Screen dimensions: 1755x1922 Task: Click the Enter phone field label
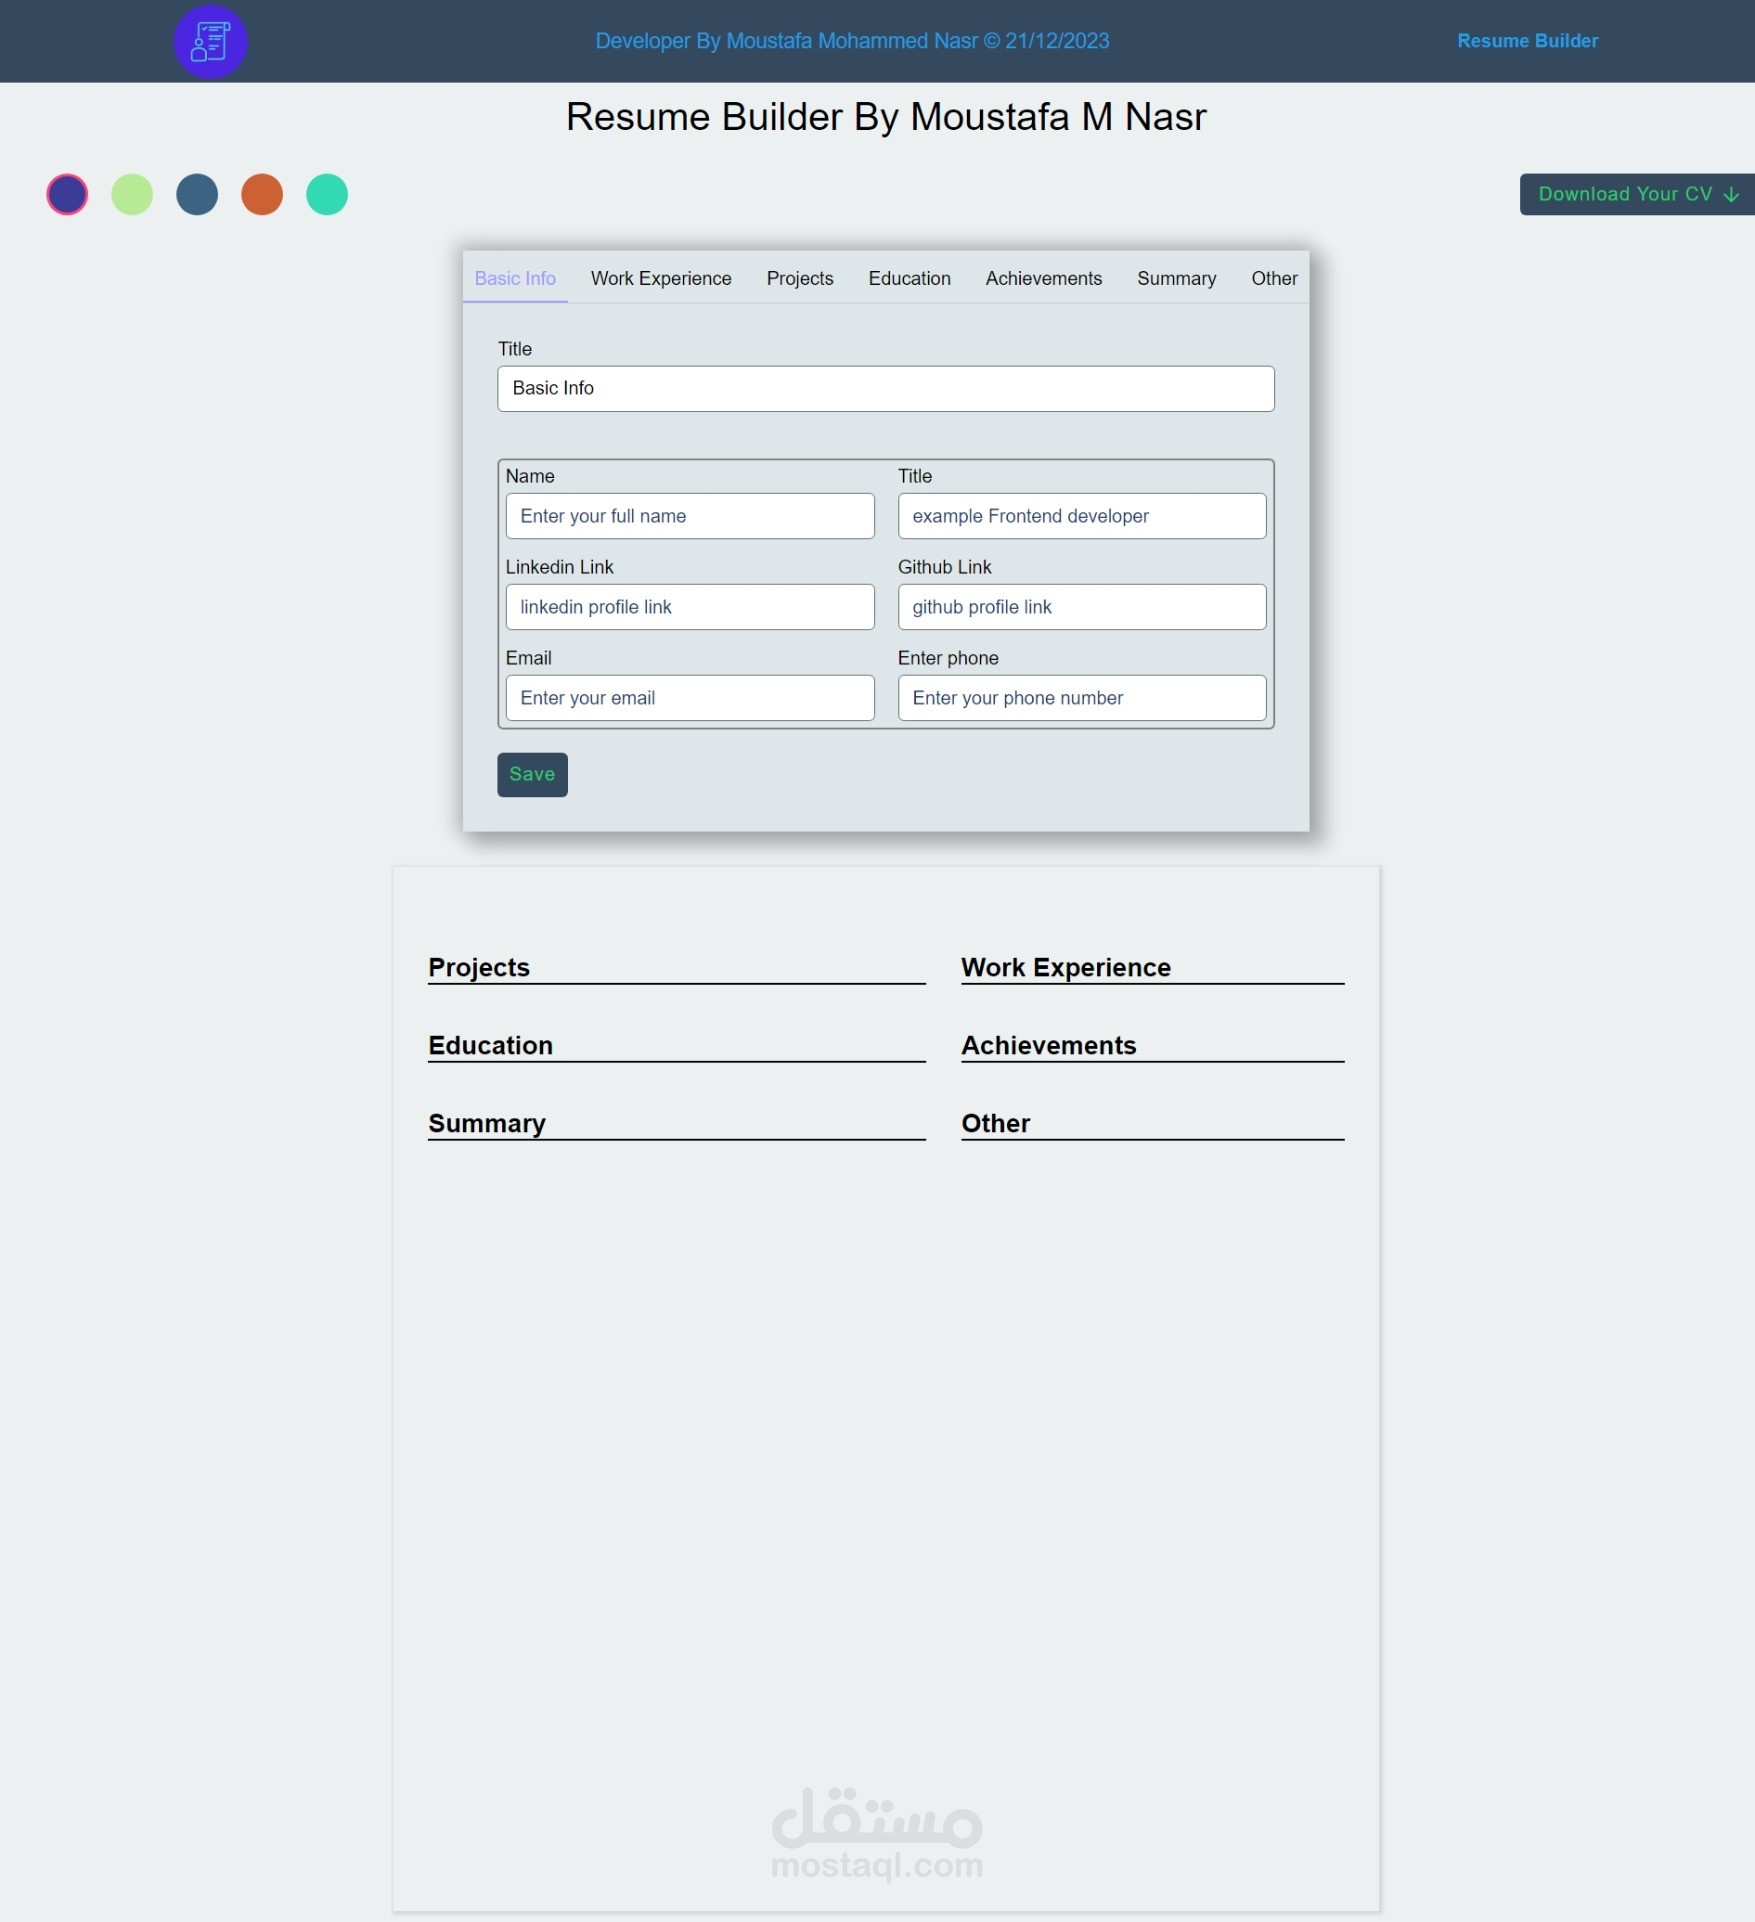click(948, 658)
